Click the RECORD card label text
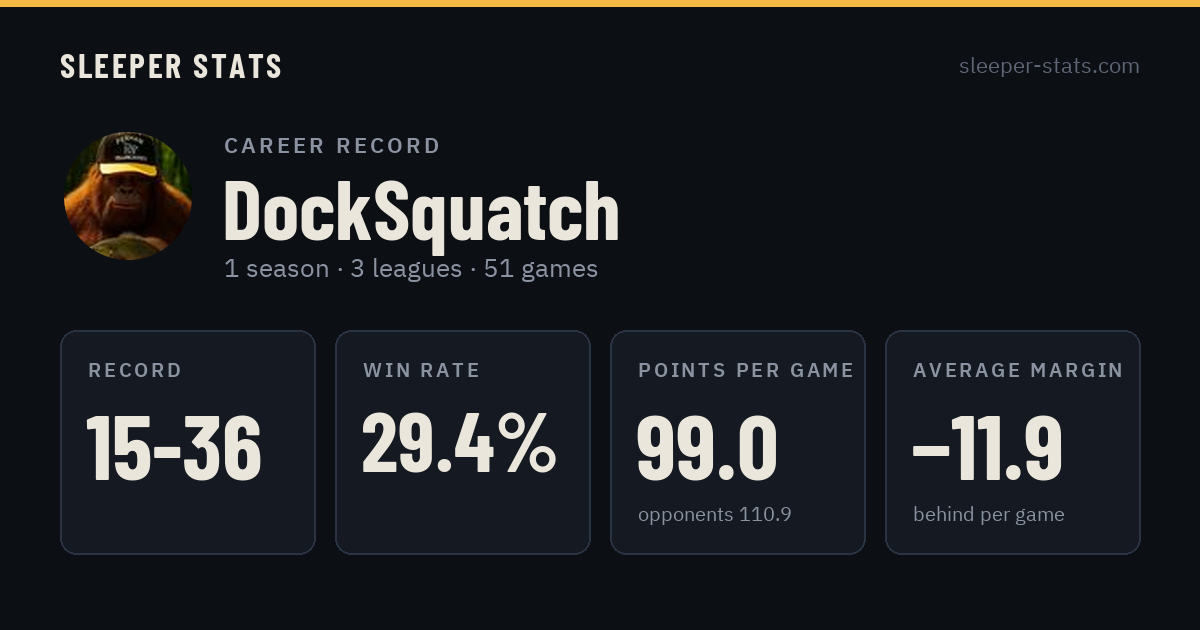The width and height of the screenshot is (1200, 630). pos(135,371)
